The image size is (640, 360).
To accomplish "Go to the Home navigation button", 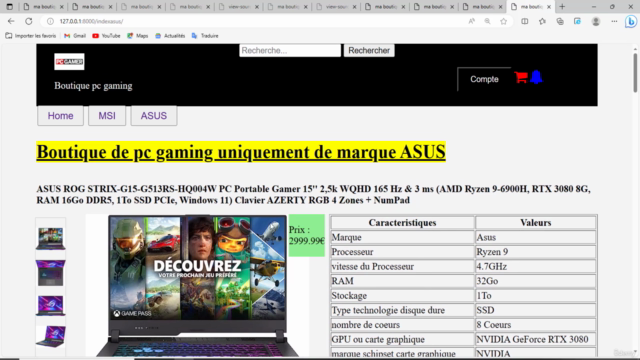I will (60, 116).
